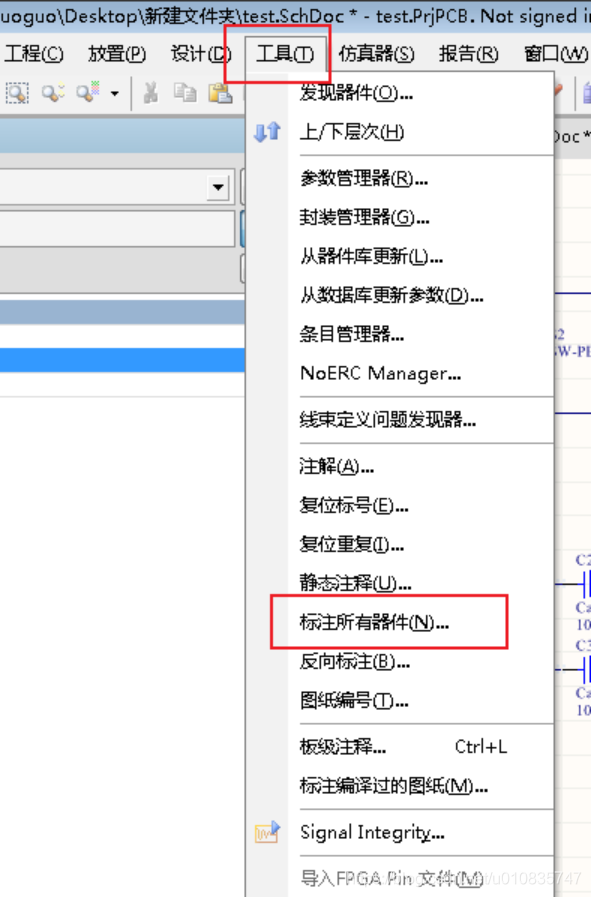
Task: Open the 放置(P) menu
Action: (x=117, y=54)
